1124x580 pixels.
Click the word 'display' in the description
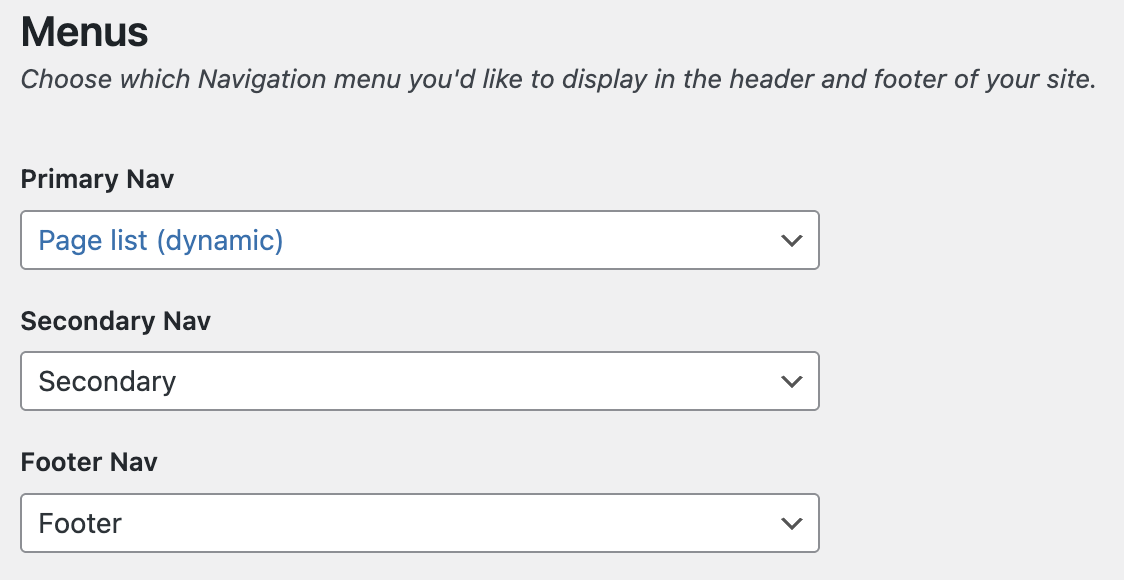point(601,80)
